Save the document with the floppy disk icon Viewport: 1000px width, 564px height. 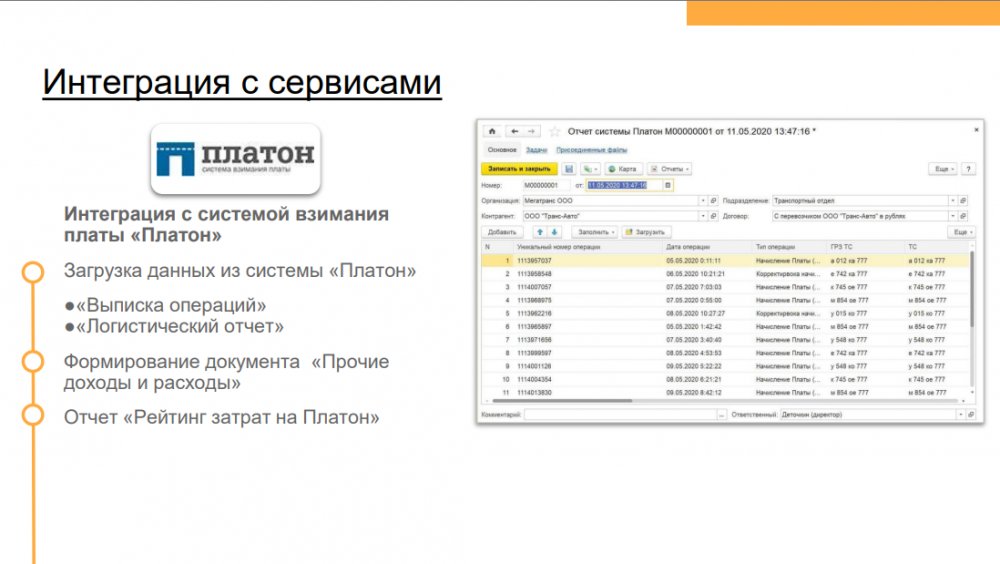click(x=569, y=169)
